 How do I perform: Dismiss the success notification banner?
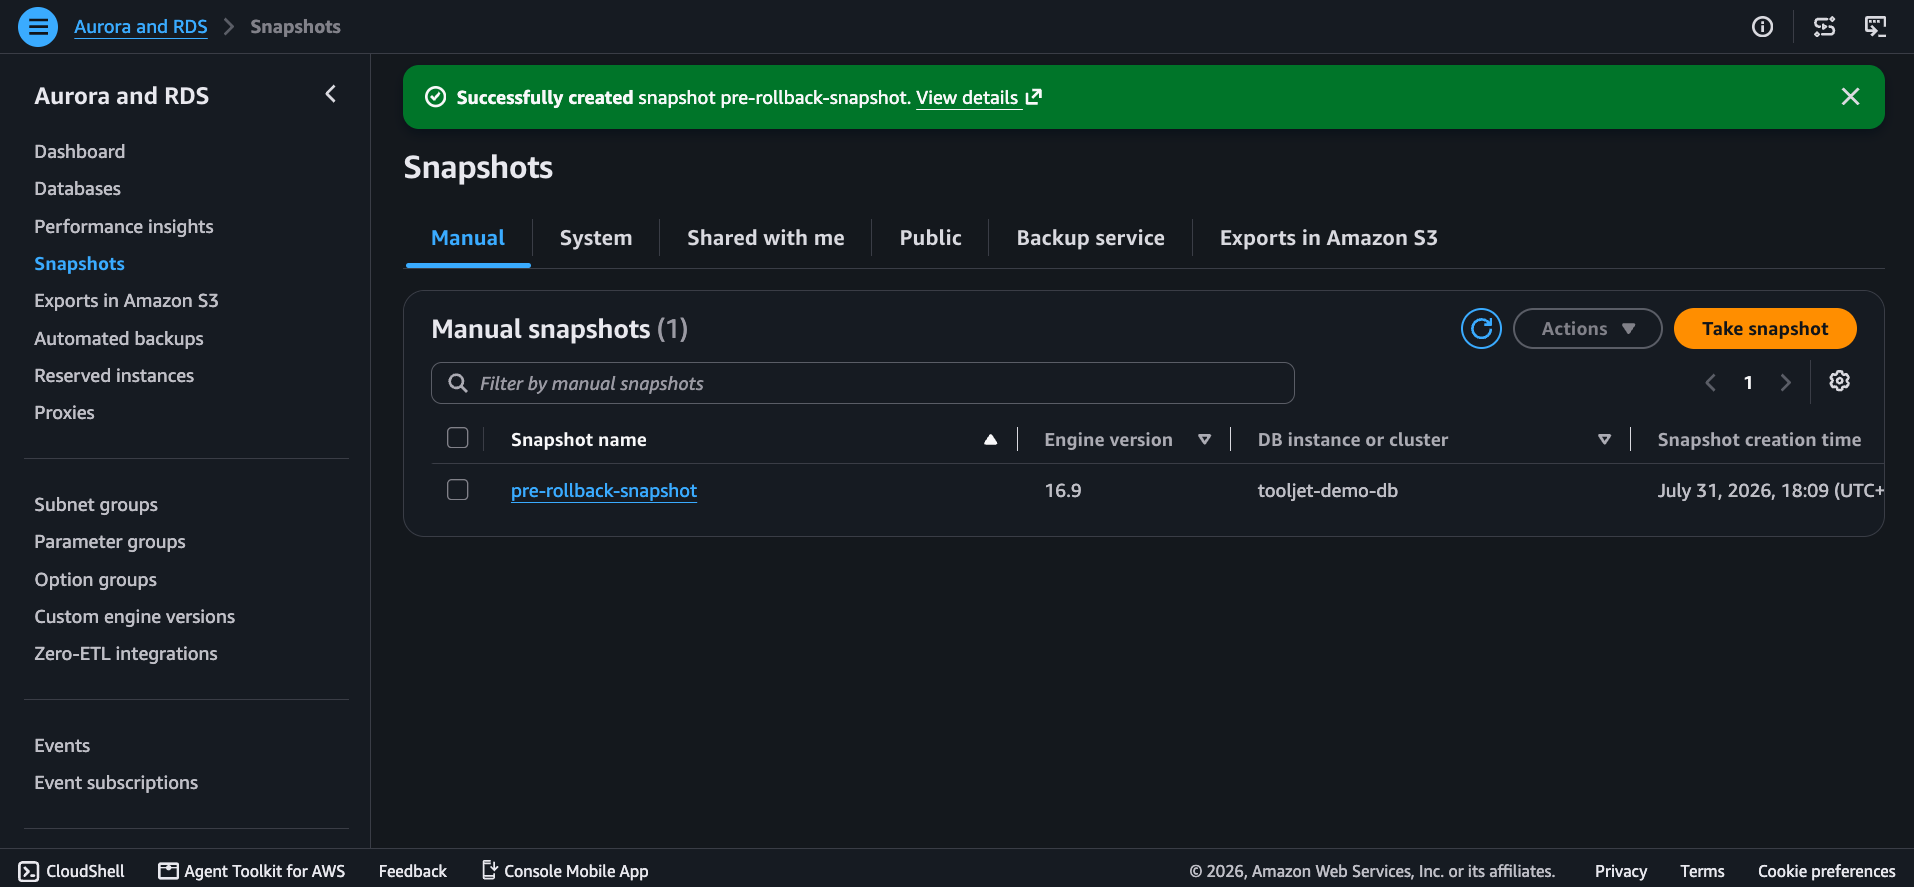pyautogui.click(x=1850, y=96)
